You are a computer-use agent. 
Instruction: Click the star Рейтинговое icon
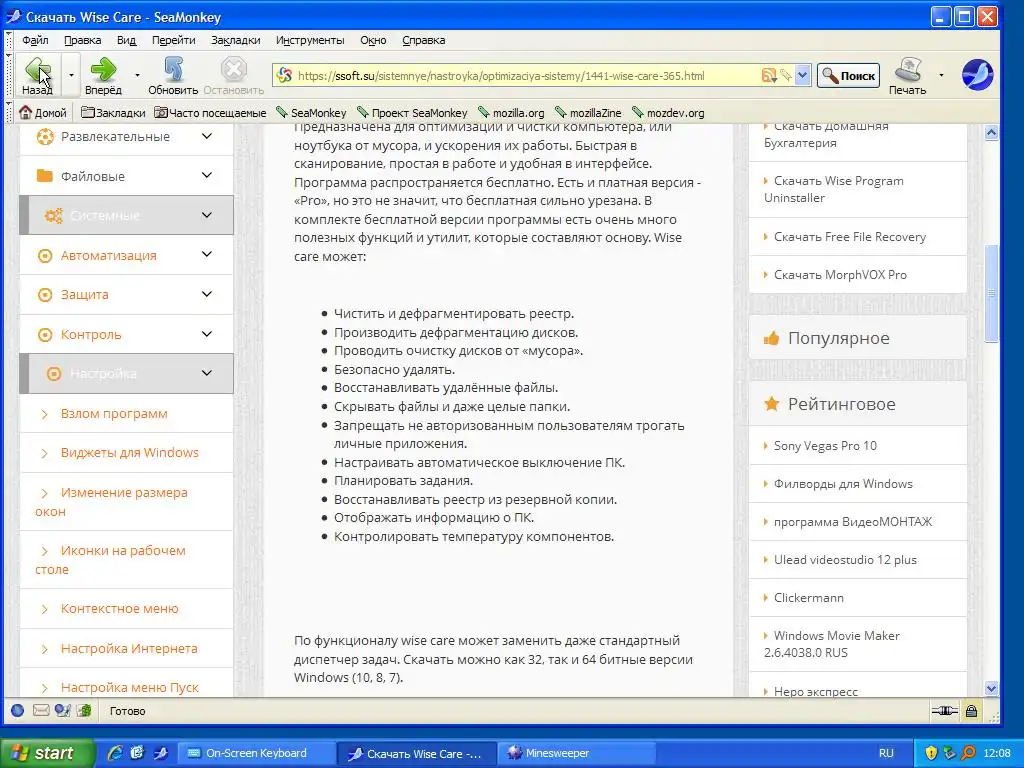771,404
